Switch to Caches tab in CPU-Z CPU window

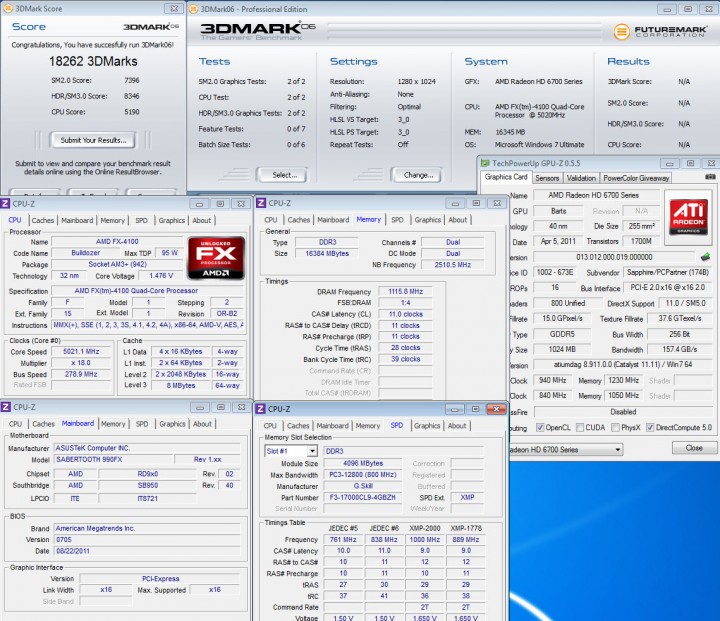(43, 220)
